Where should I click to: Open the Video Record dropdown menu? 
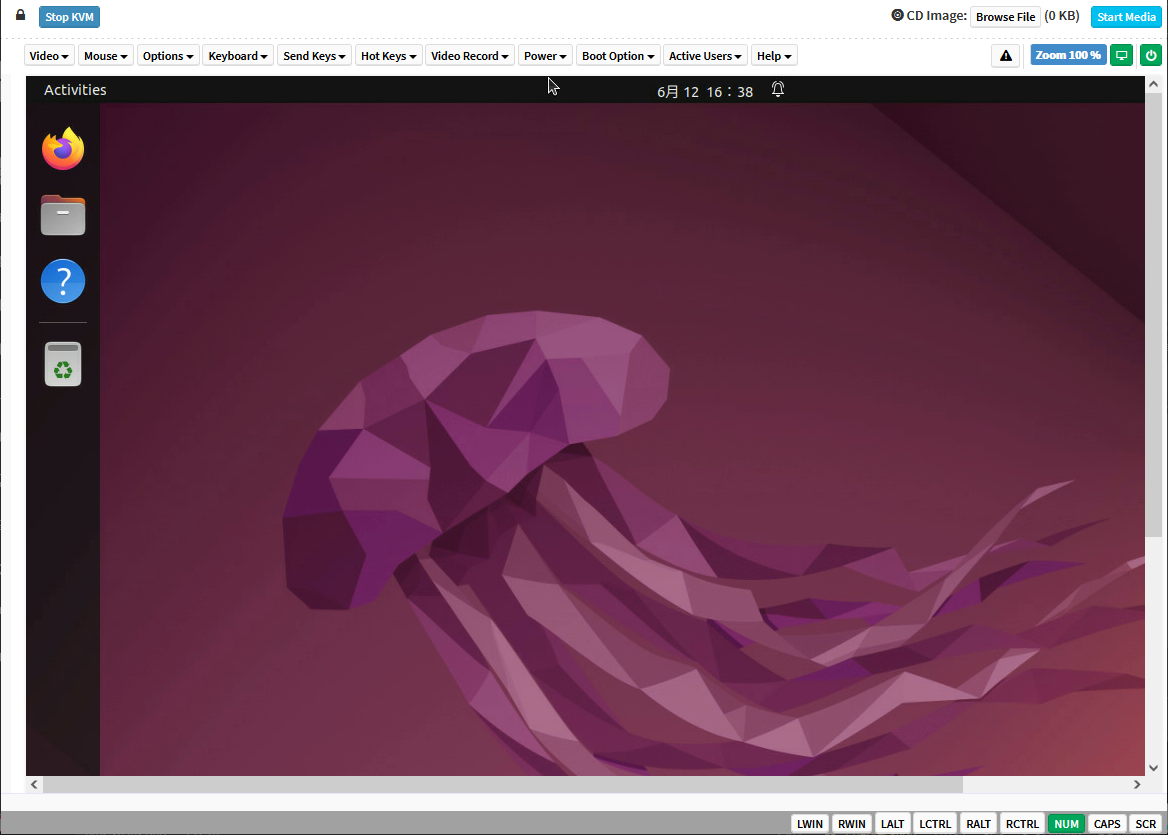click(x=469, y=56)
